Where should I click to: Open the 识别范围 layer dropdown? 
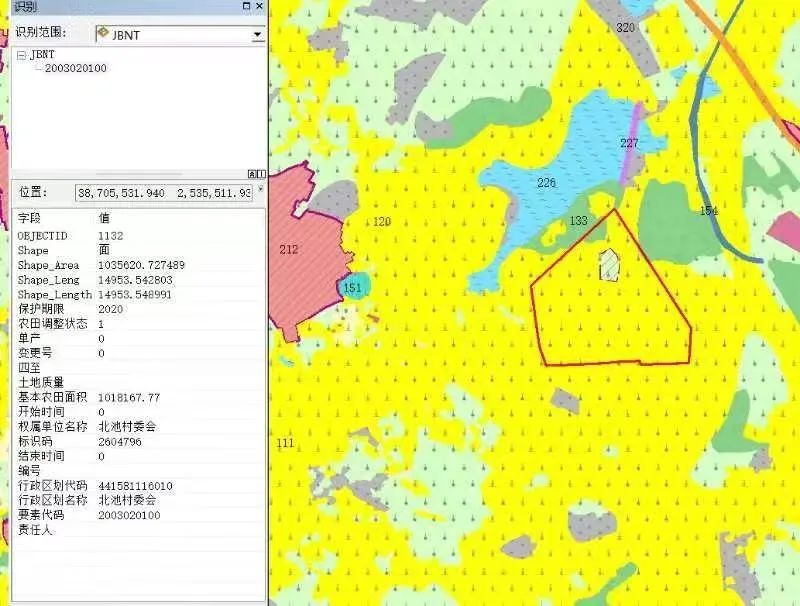[x=257, y=35]
